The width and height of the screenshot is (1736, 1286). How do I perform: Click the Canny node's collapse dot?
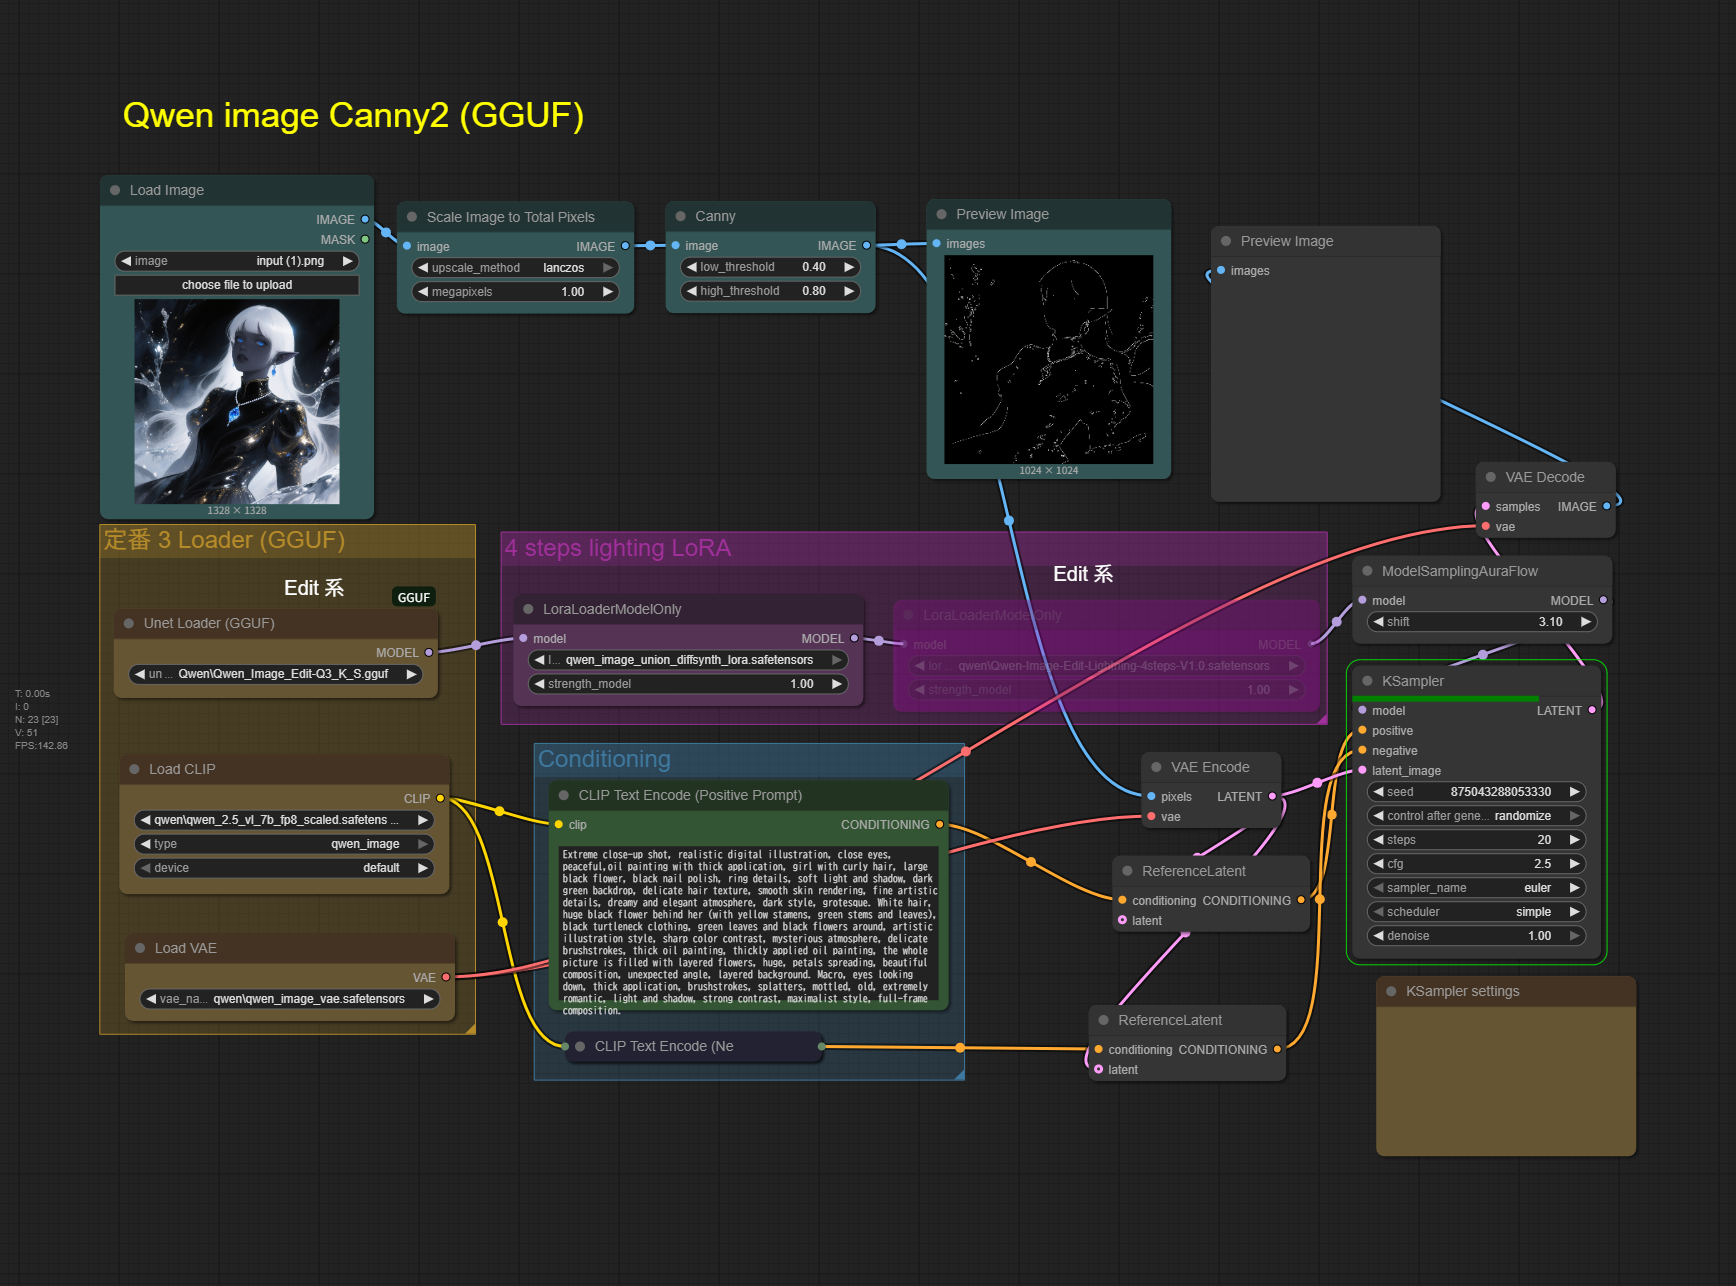click(681, 216)
